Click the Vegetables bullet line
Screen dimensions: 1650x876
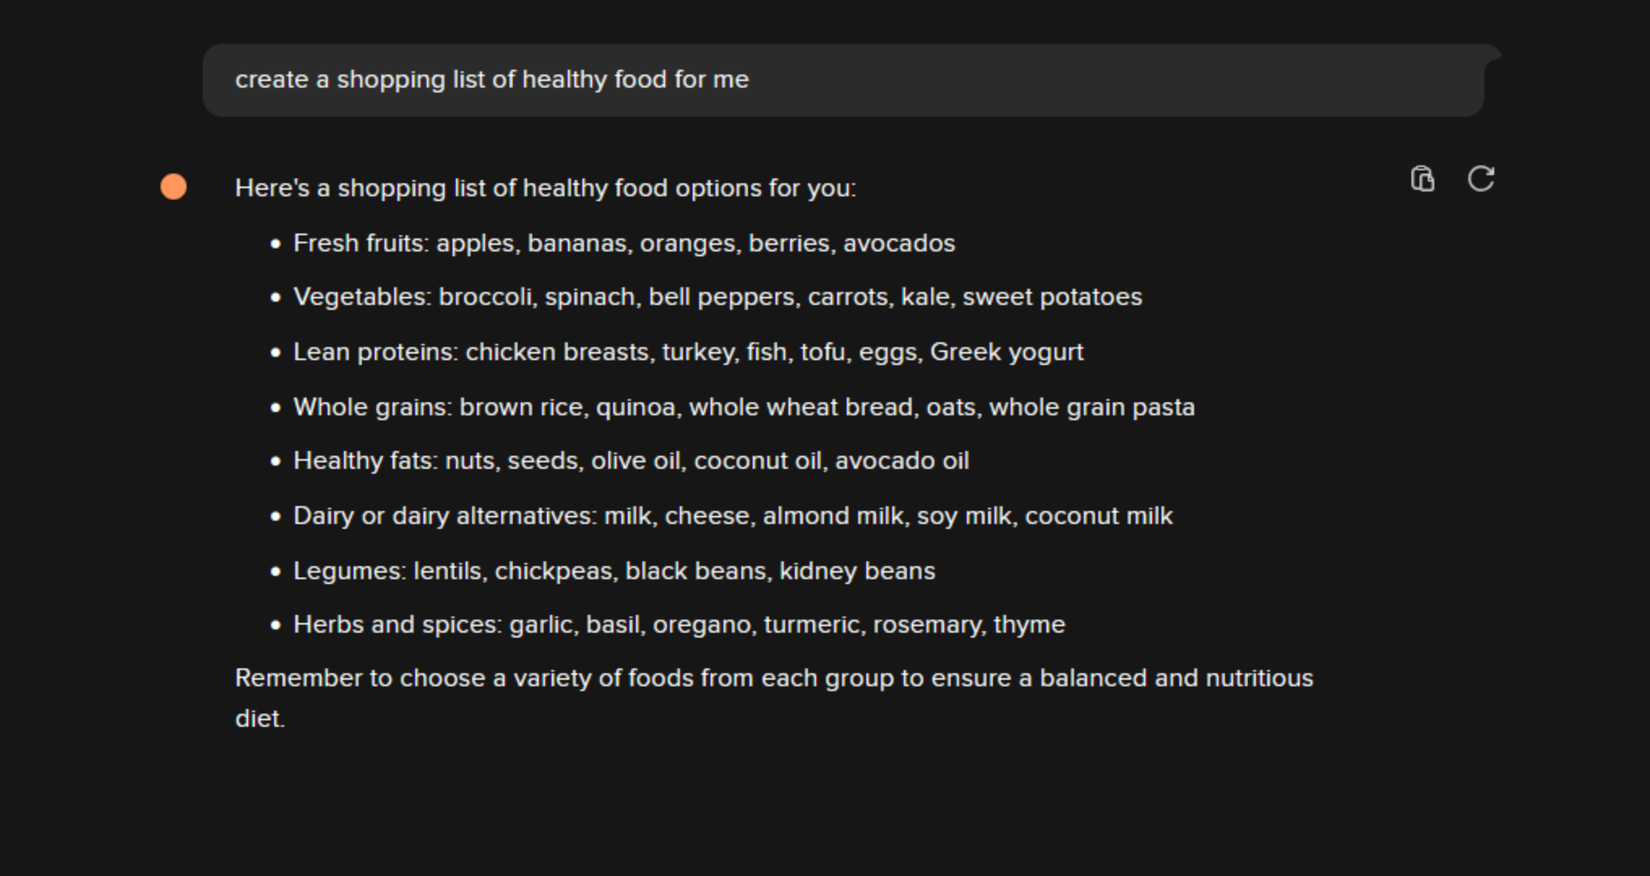click(717, 297)
